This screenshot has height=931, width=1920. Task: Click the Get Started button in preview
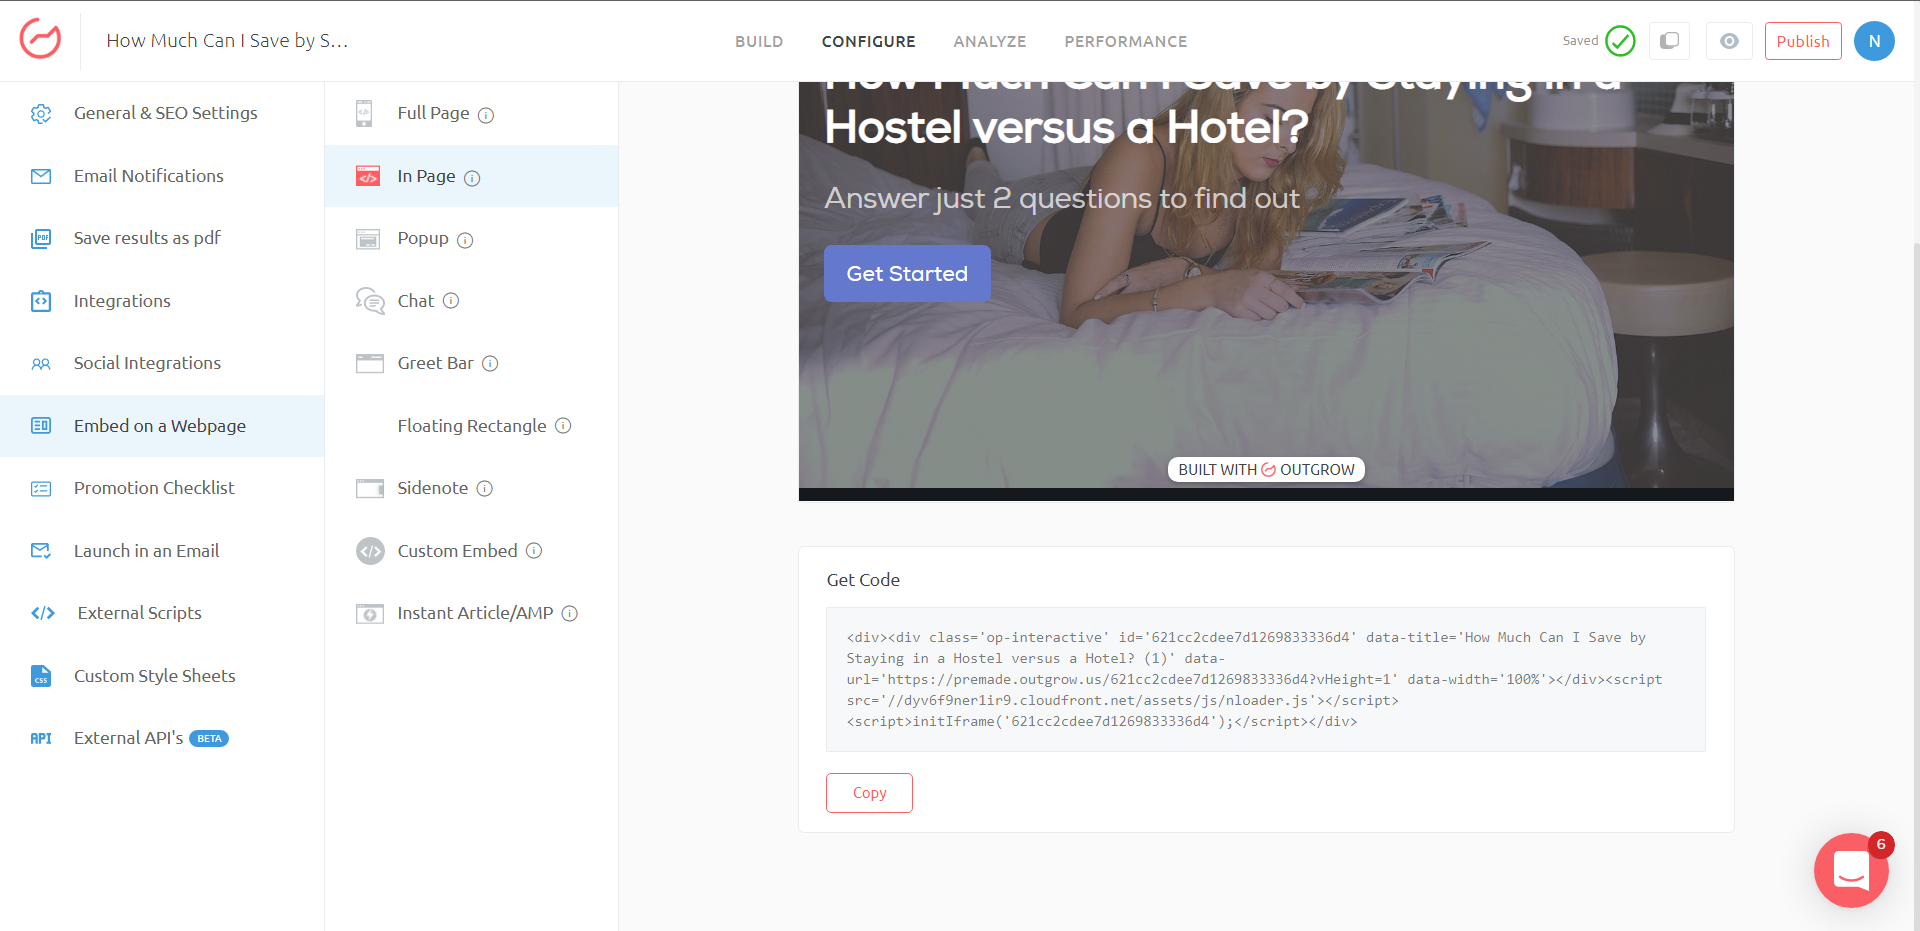coord(907,274)
